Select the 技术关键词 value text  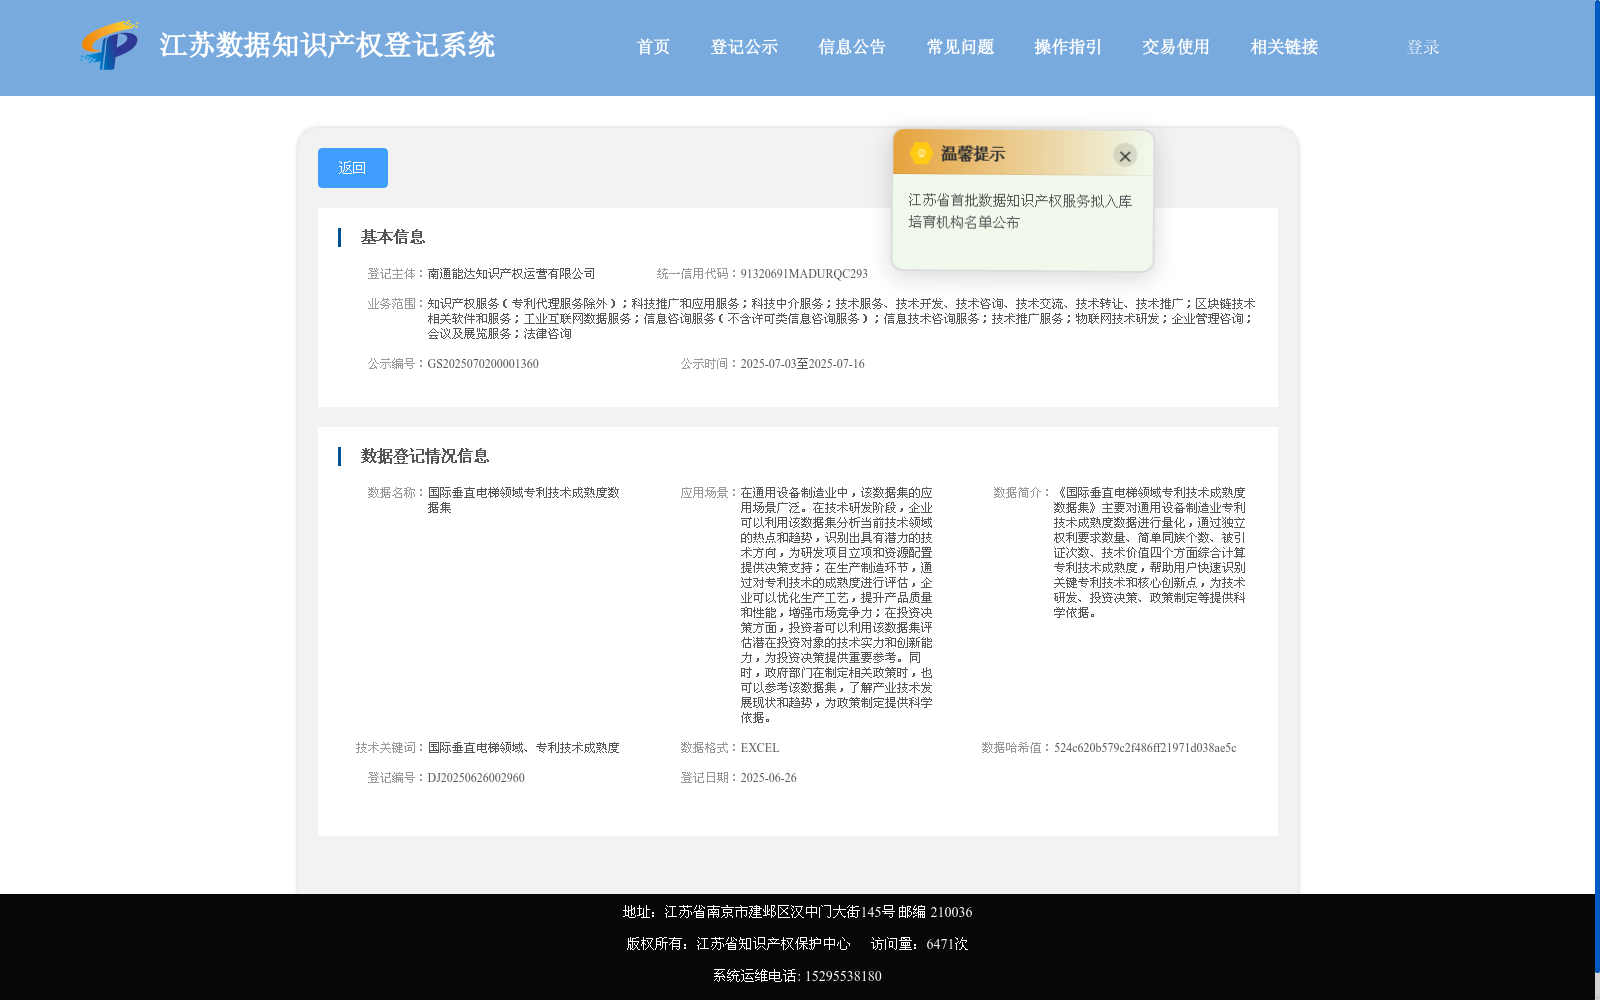pos(524,748)
